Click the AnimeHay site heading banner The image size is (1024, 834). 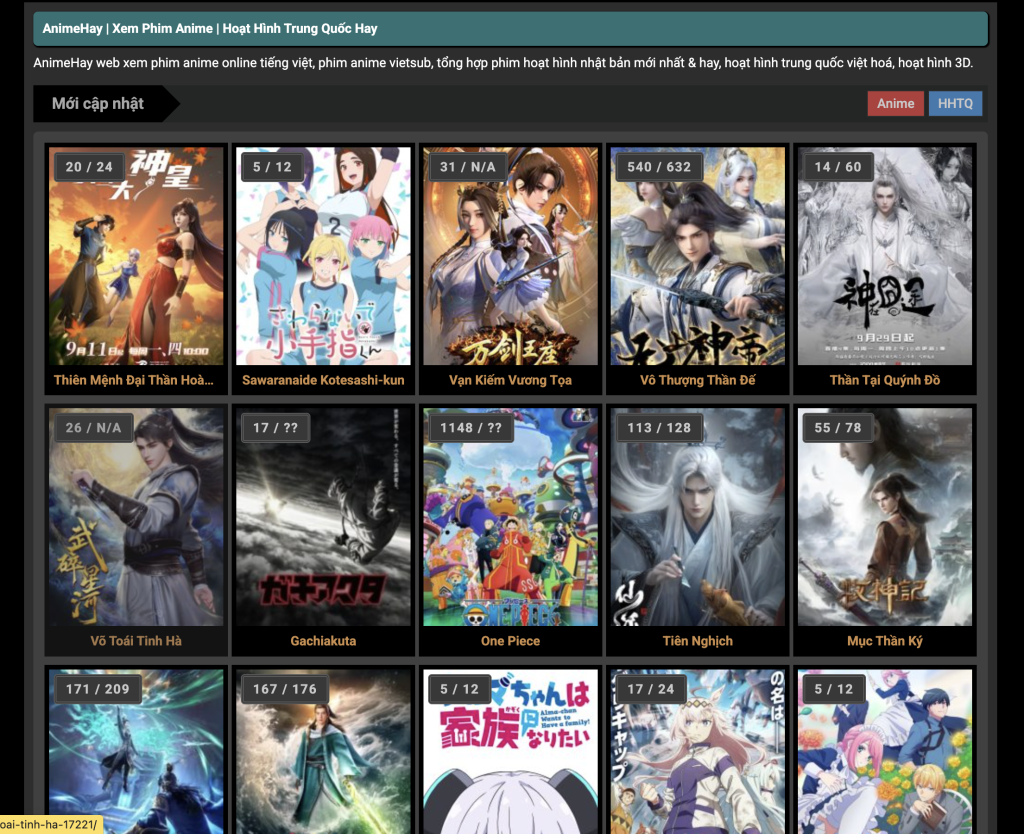click(x=510, y=29)
